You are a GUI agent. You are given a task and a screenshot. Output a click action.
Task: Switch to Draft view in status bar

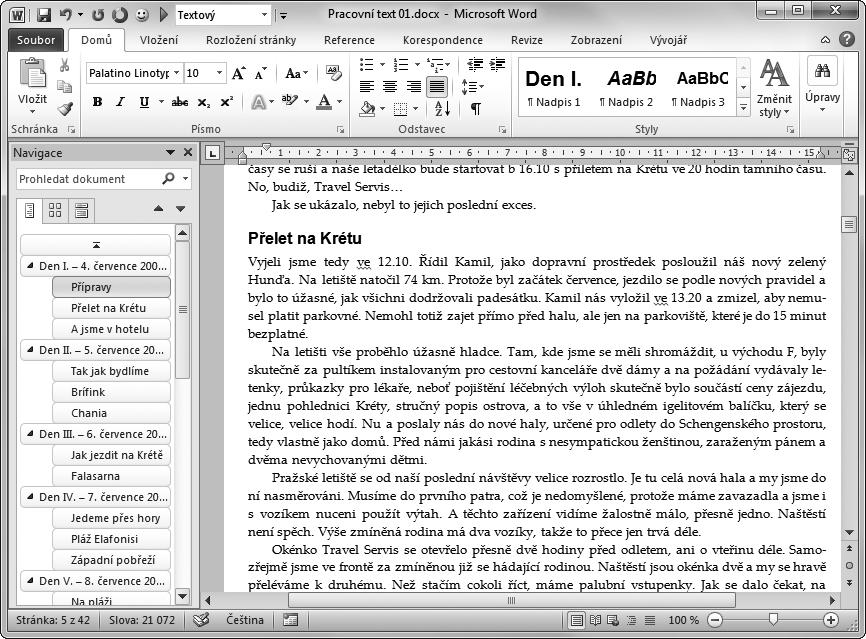(650, 620)
